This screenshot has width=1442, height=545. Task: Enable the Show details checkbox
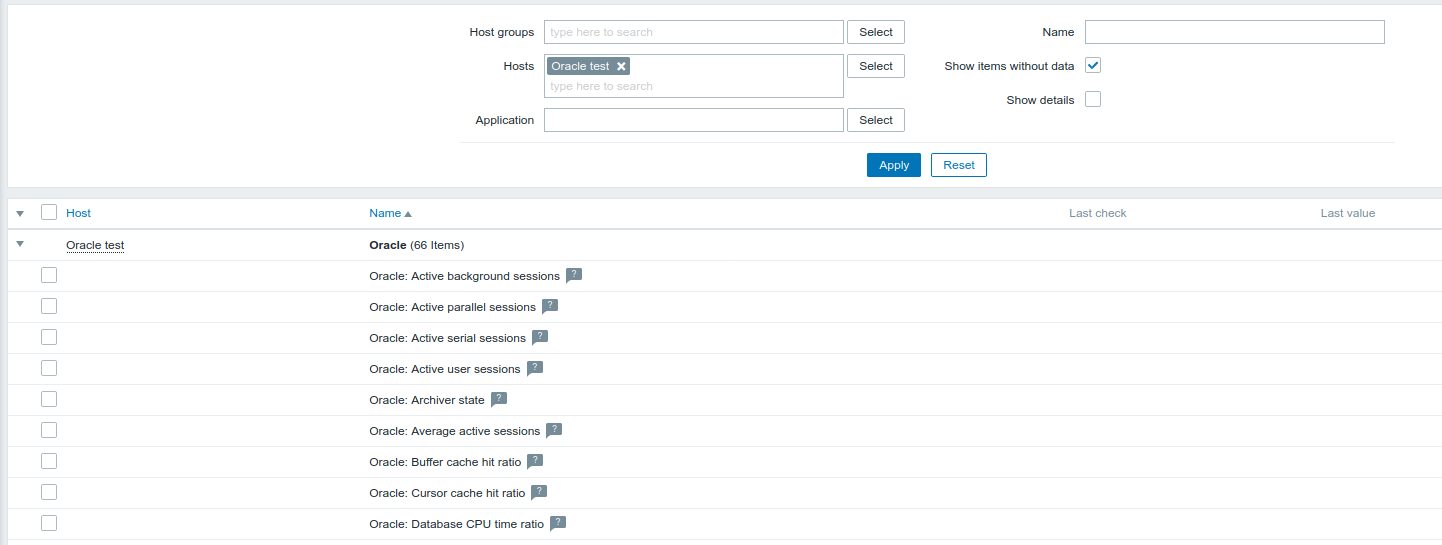pos(1093,100)
